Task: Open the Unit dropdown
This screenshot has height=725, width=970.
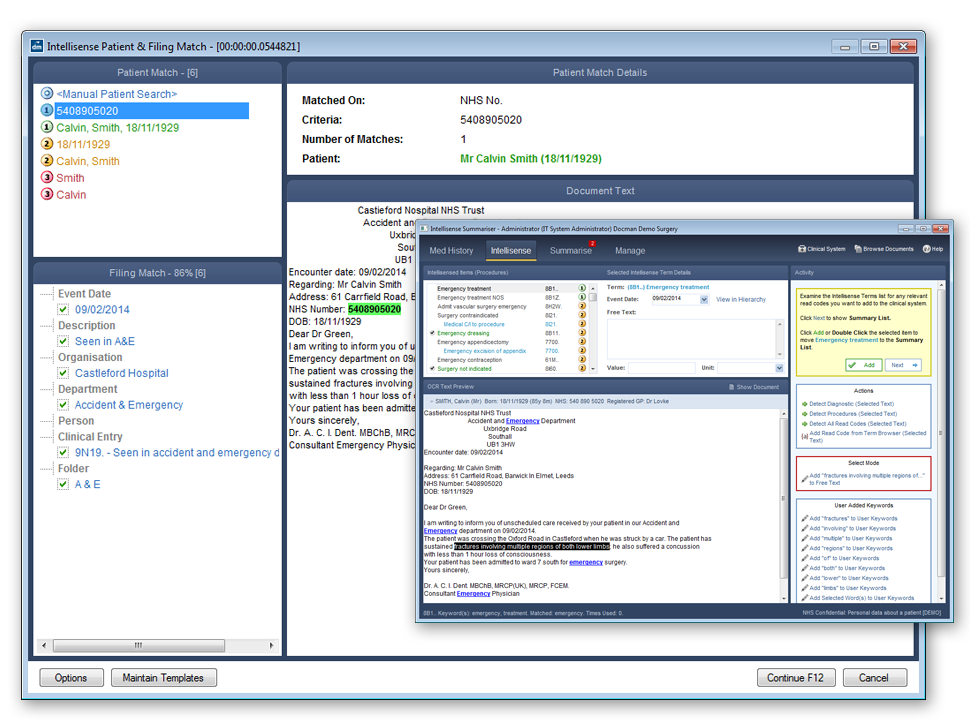Action: [x=779, y=368]
